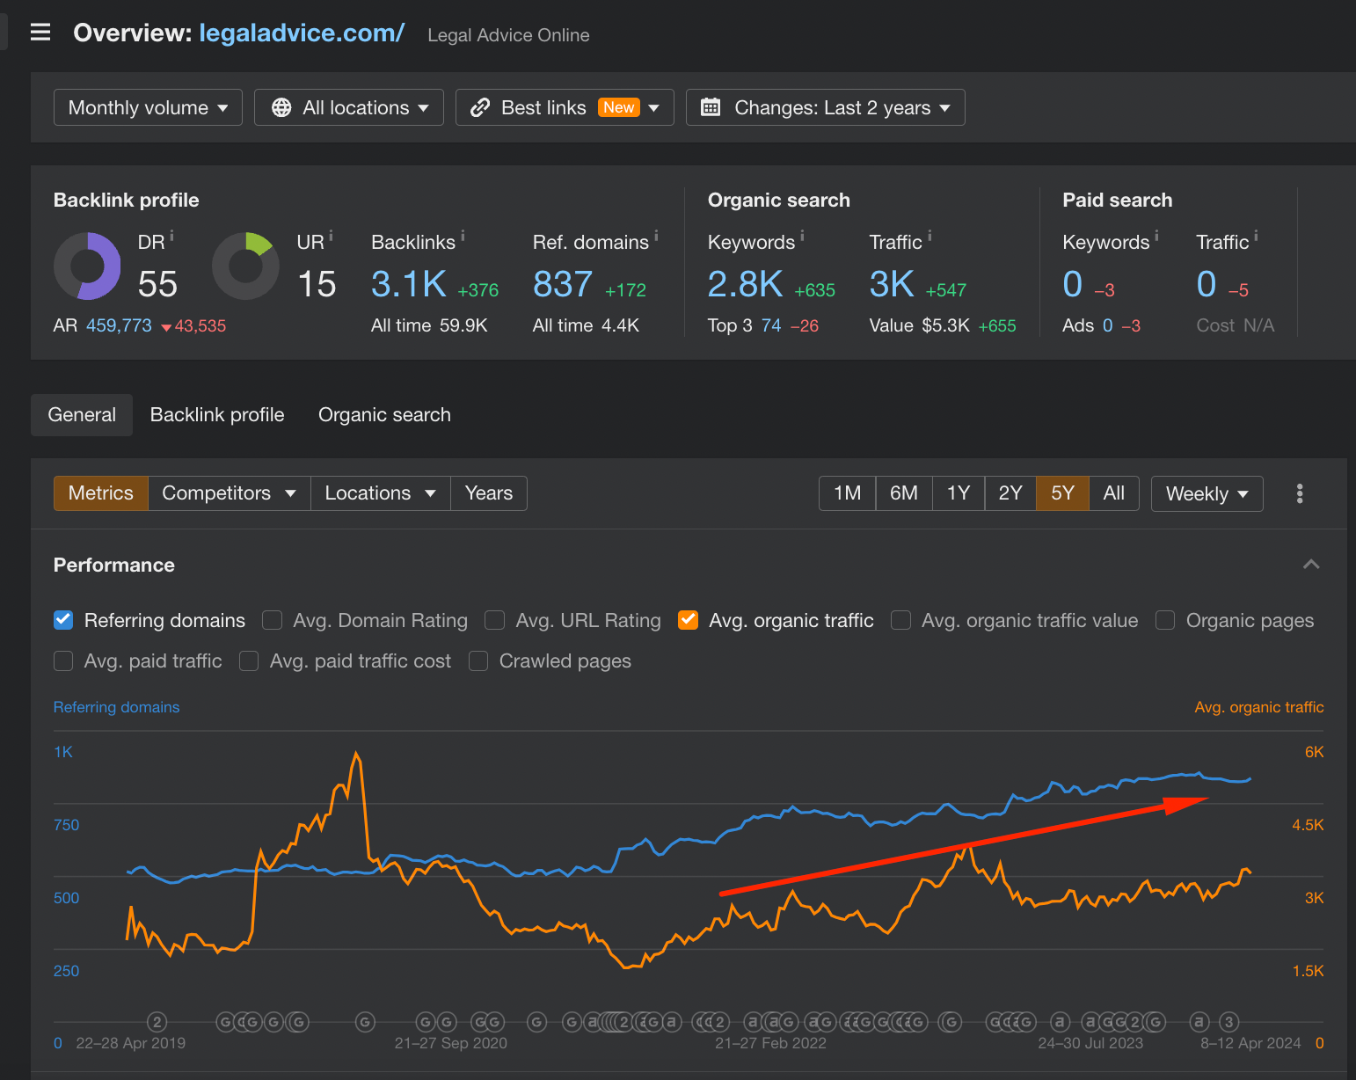Enable the Crawled pages checkbox
Image resolution: width=1356 pixels, height=1080 pixels.
click(478, 661)
